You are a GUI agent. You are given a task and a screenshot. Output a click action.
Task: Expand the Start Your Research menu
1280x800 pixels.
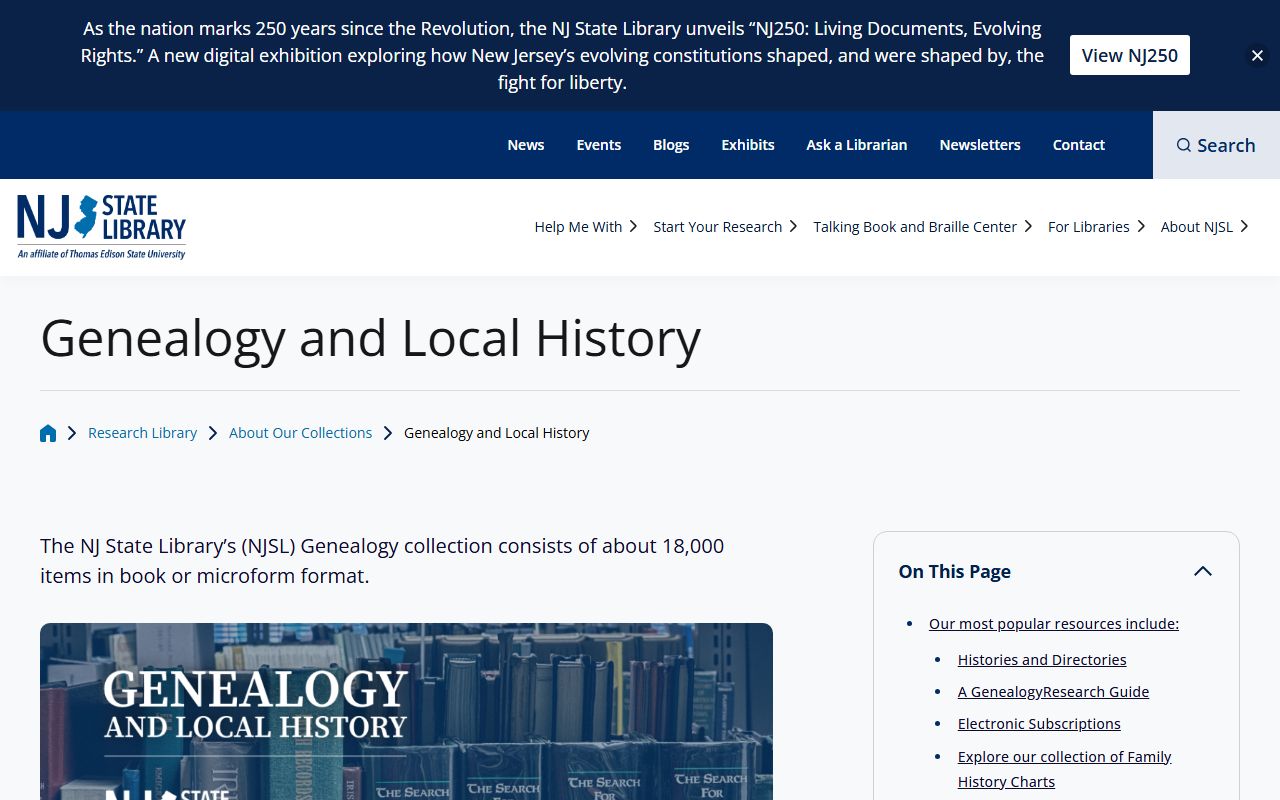pyautogui.click(x=725, y=227)
